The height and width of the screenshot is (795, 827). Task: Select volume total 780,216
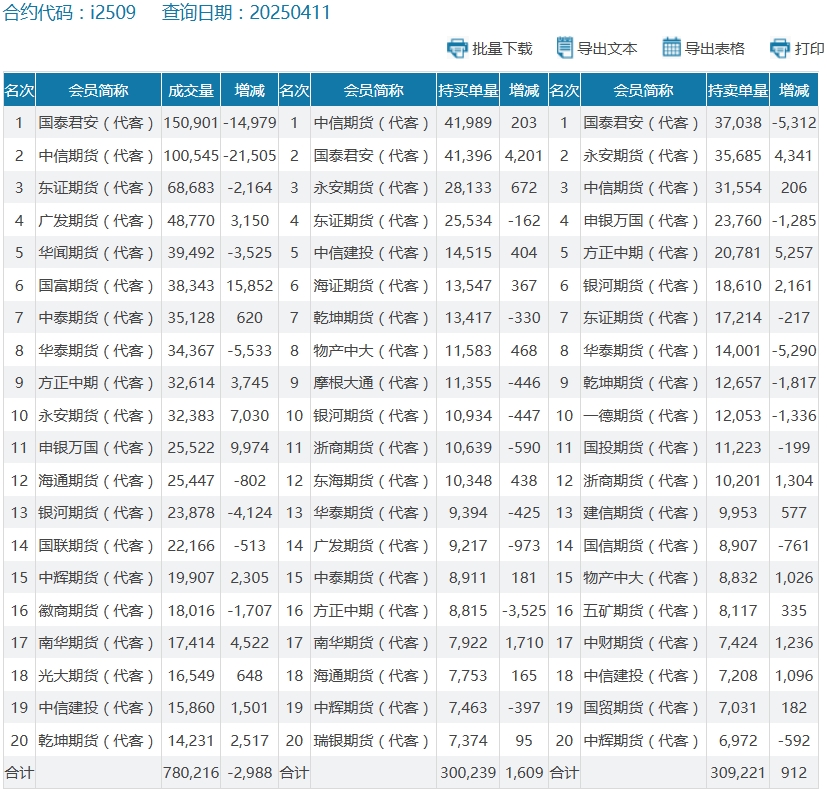tap(191, 773)
